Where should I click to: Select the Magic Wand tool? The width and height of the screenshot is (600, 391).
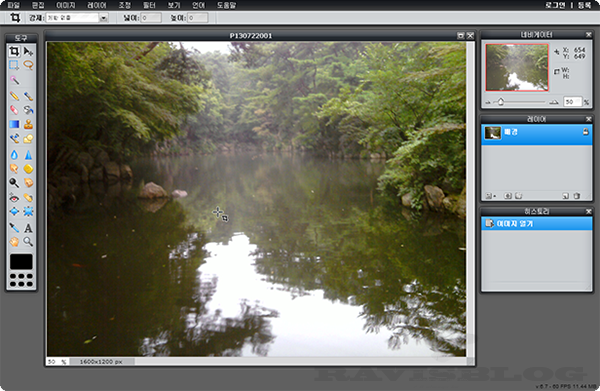[x=14, y=80]
